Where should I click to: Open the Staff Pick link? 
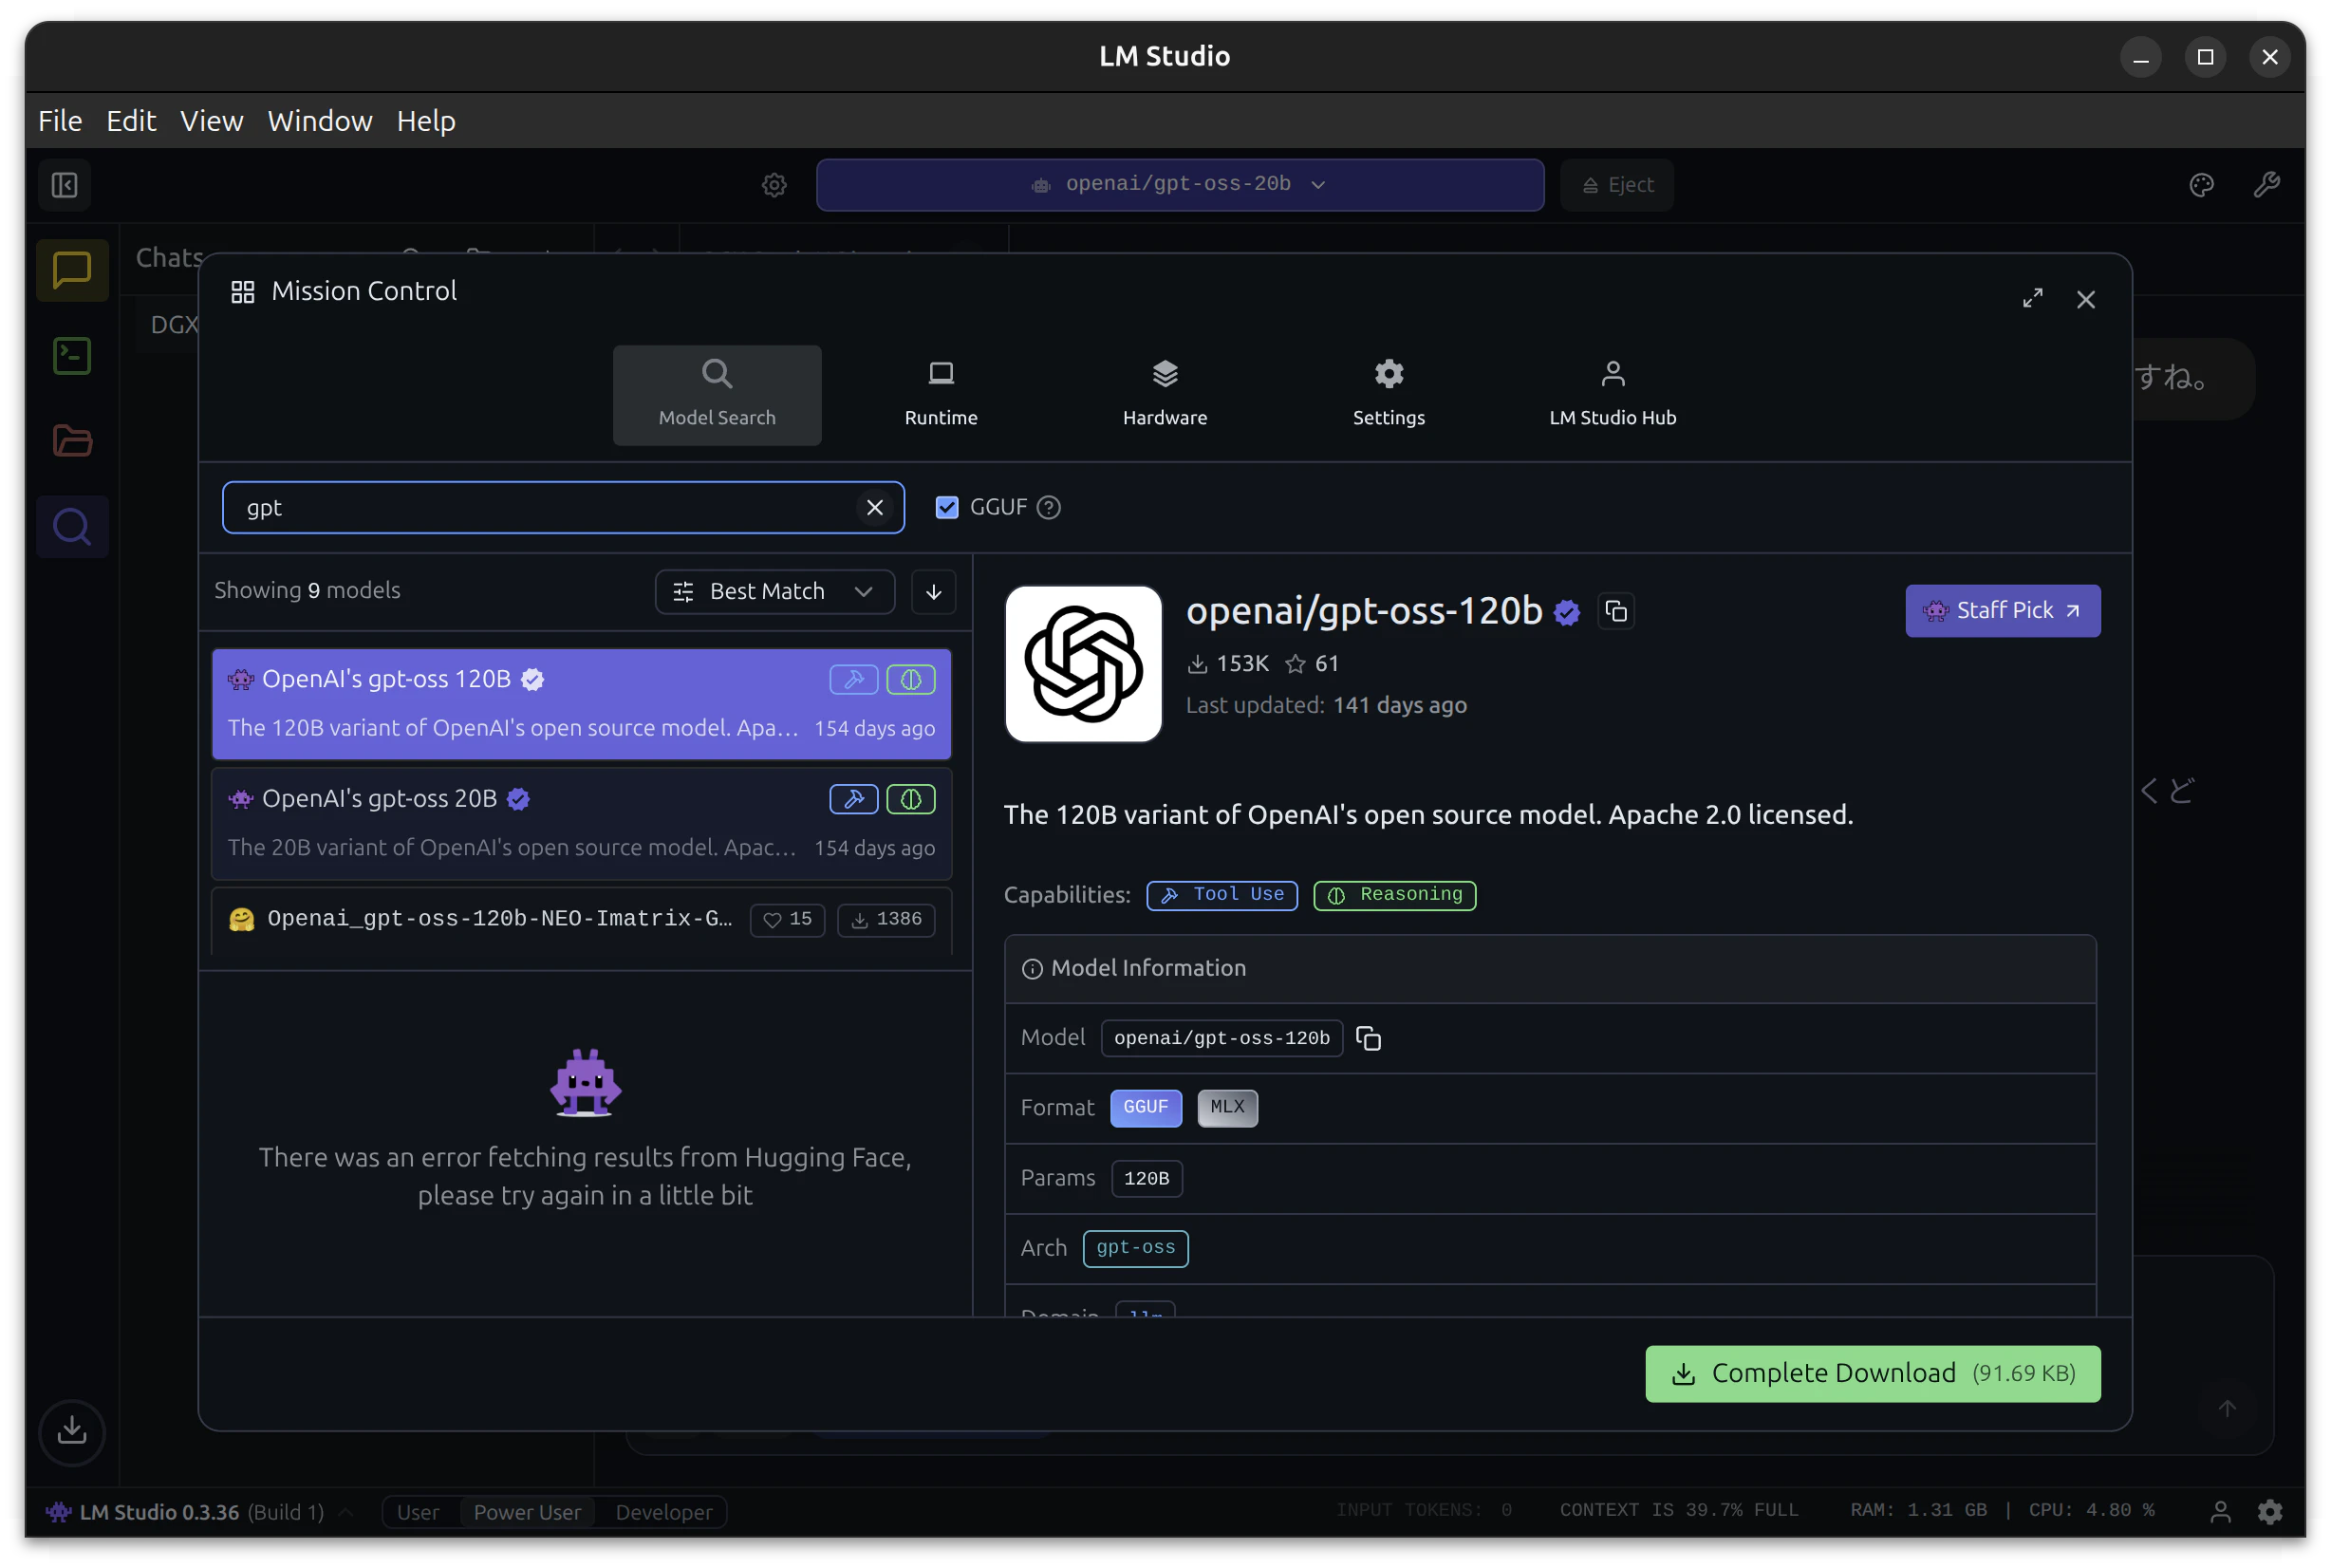pos(2002,611)
